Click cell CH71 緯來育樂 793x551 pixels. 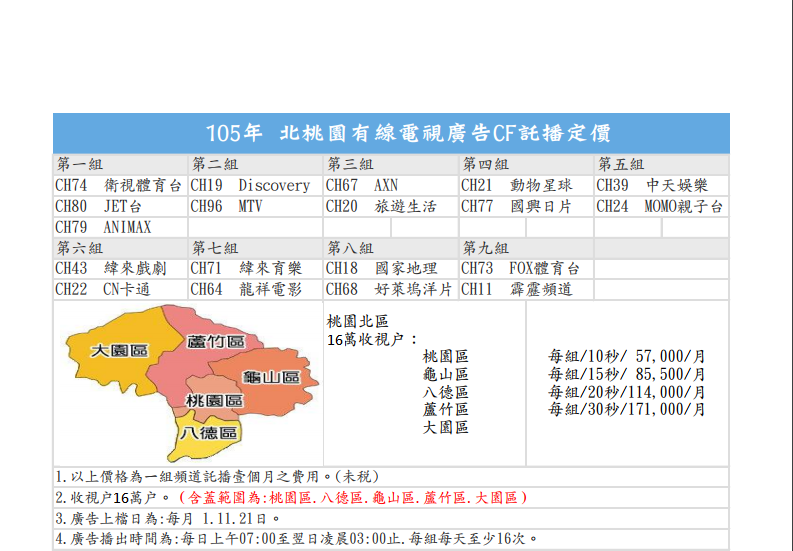tap(255, 269)
